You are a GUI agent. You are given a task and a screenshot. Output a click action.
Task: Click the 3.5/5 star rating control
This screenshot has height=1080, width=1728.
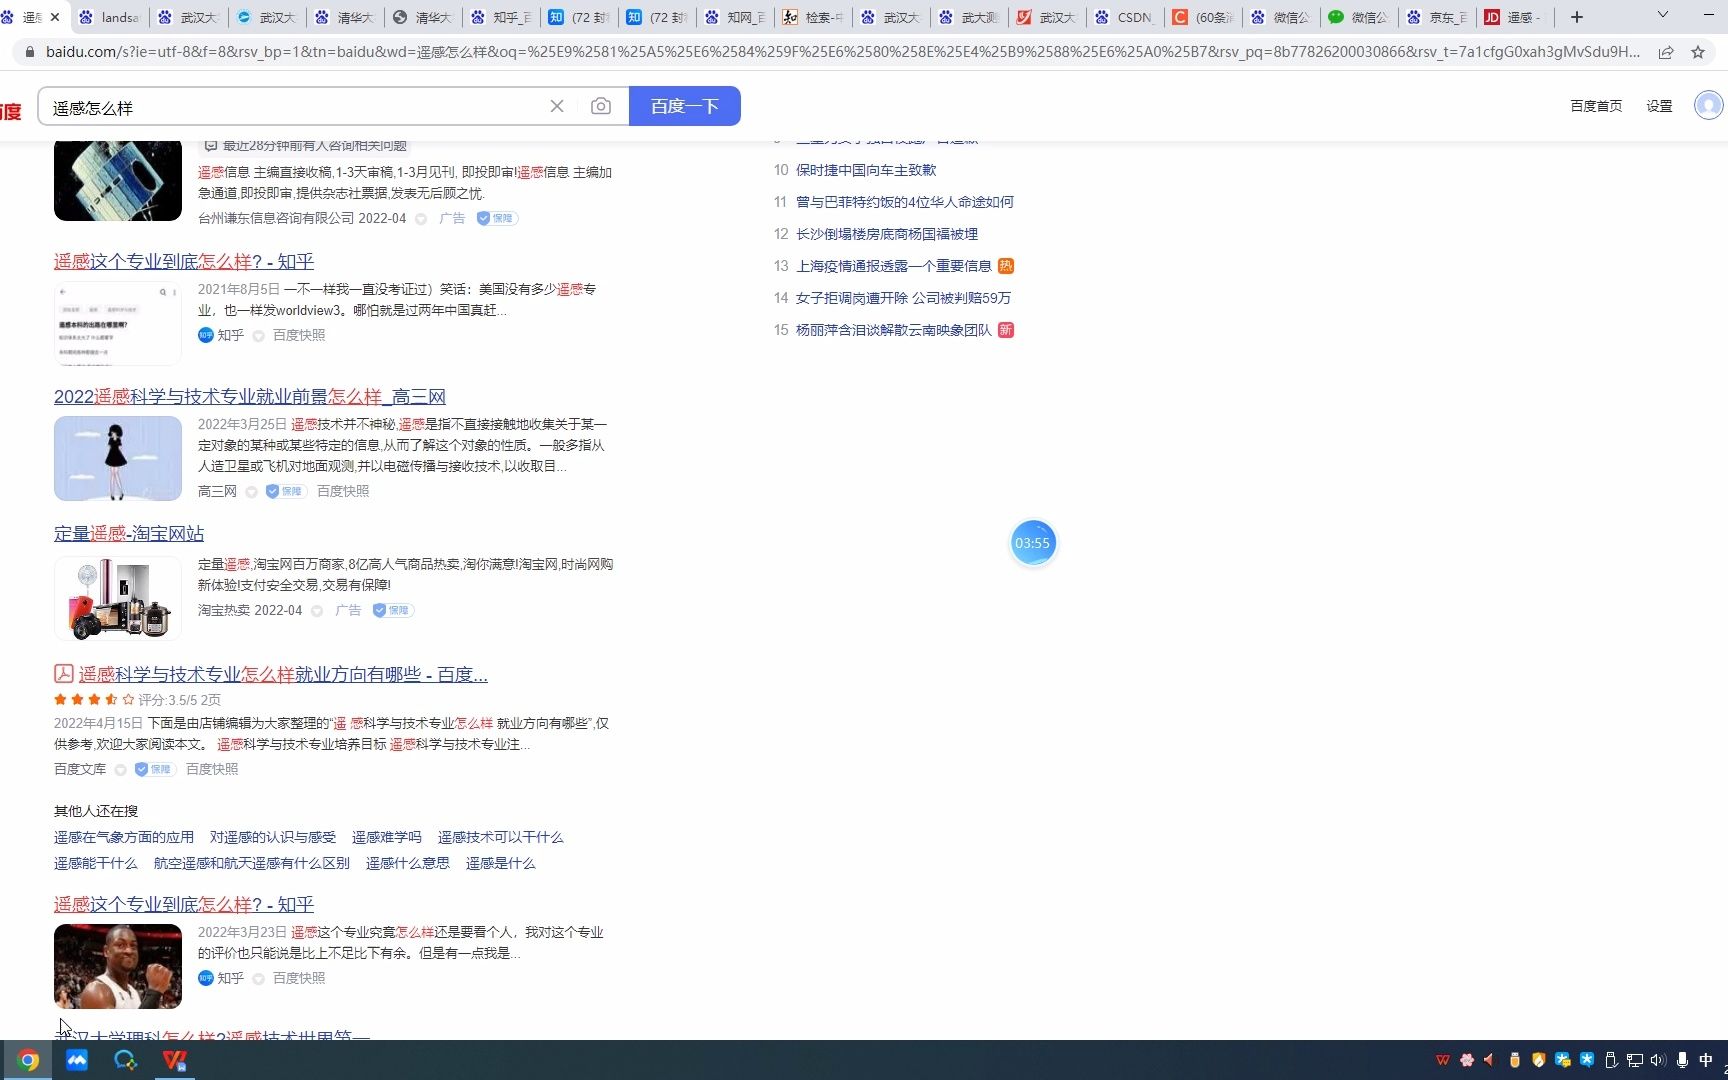point(93,700)
